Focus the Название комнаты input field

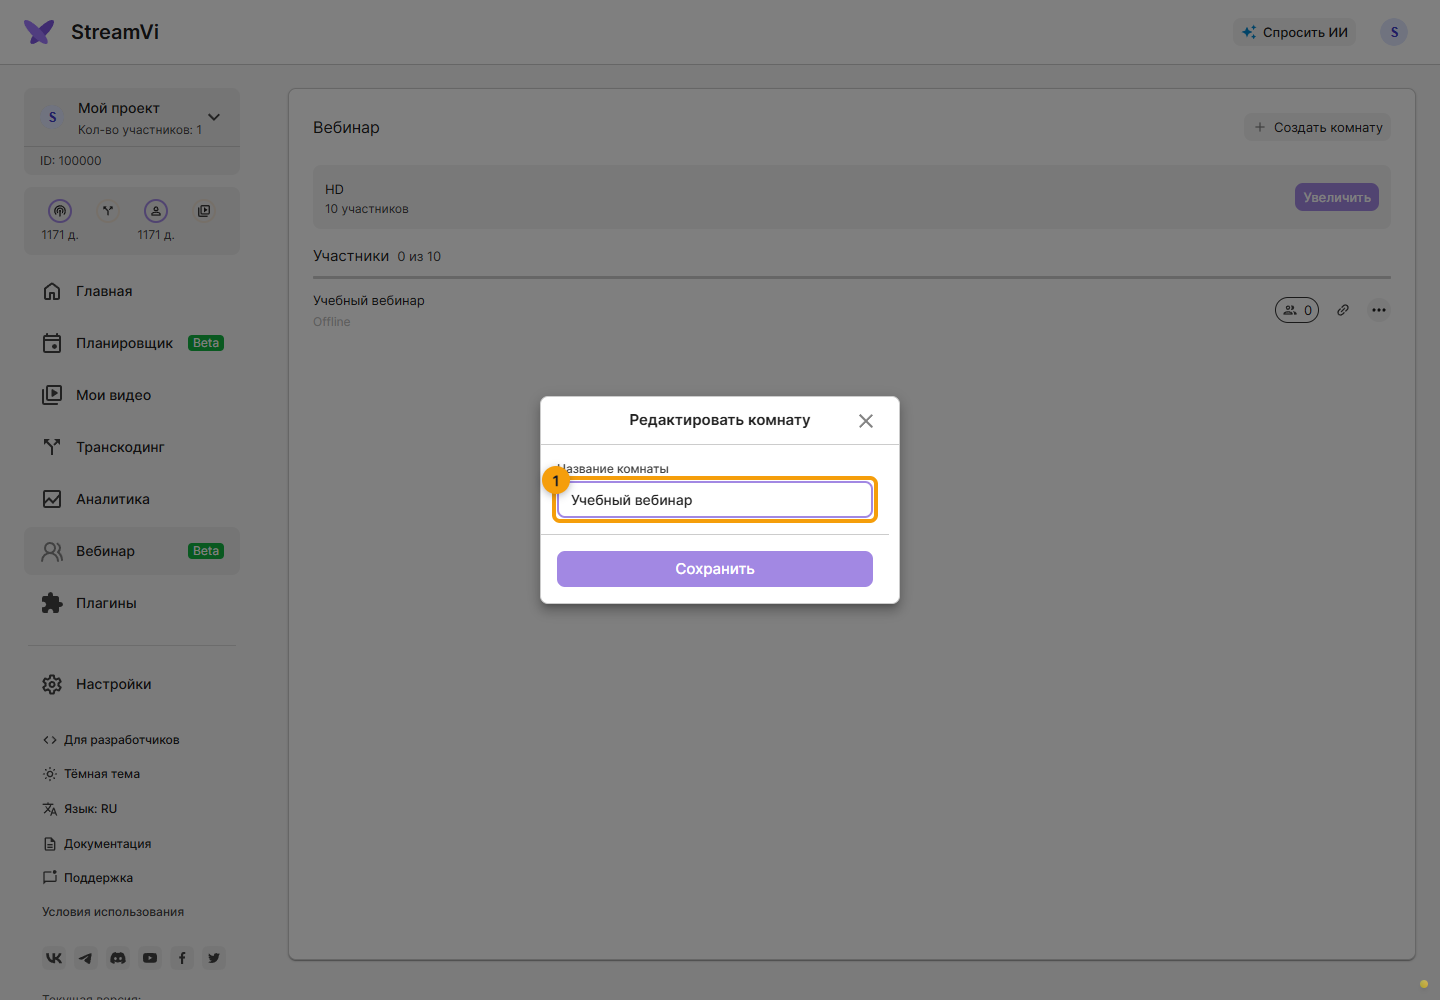point(715,500)
